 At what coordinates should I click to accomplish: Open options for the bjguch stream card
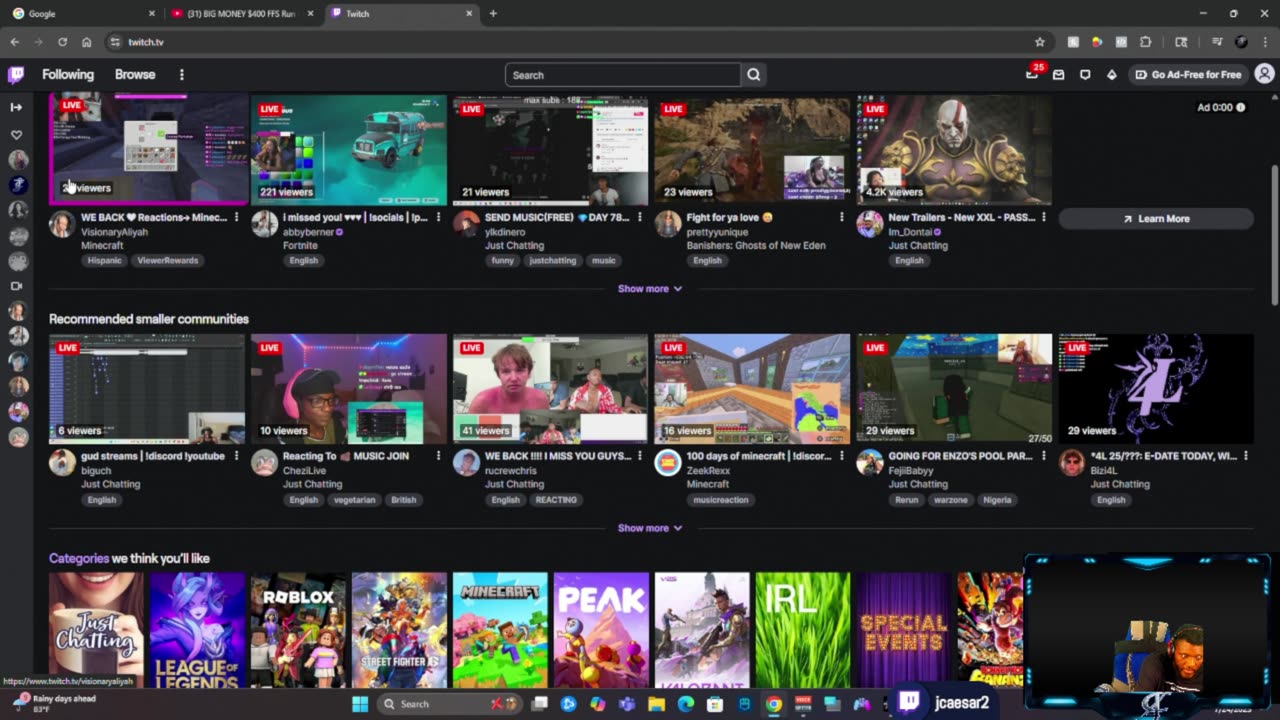coord(236,456)
